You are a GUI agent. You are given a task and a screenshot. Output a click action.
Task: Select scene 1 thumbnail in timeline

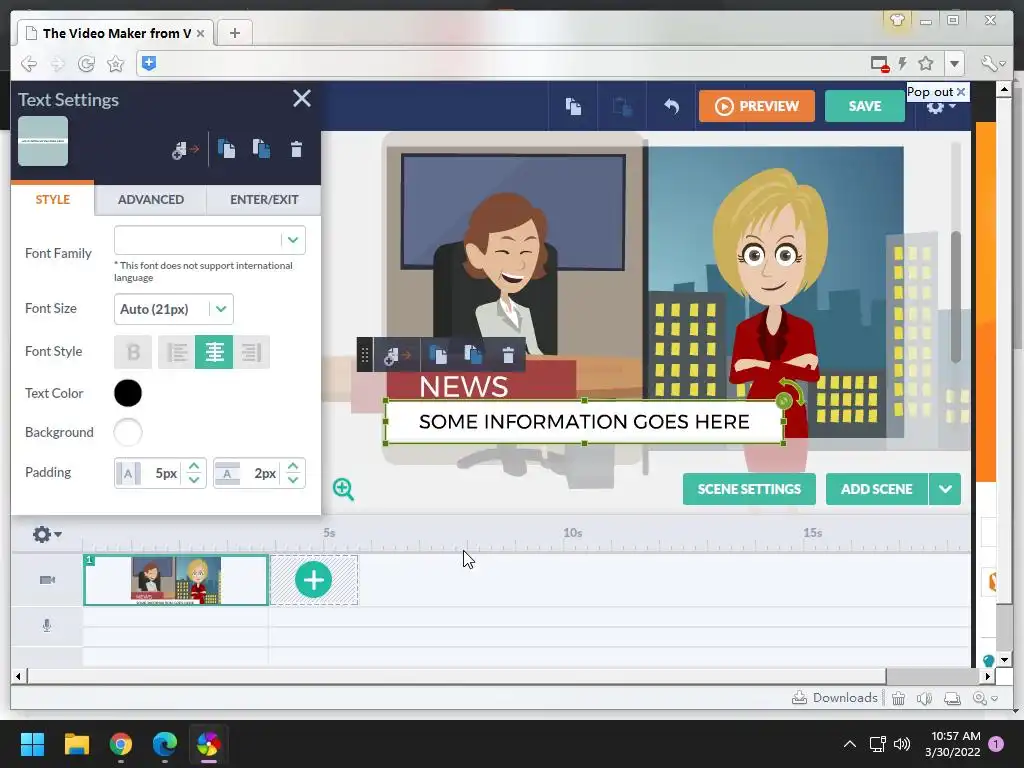tap(176, 580)
